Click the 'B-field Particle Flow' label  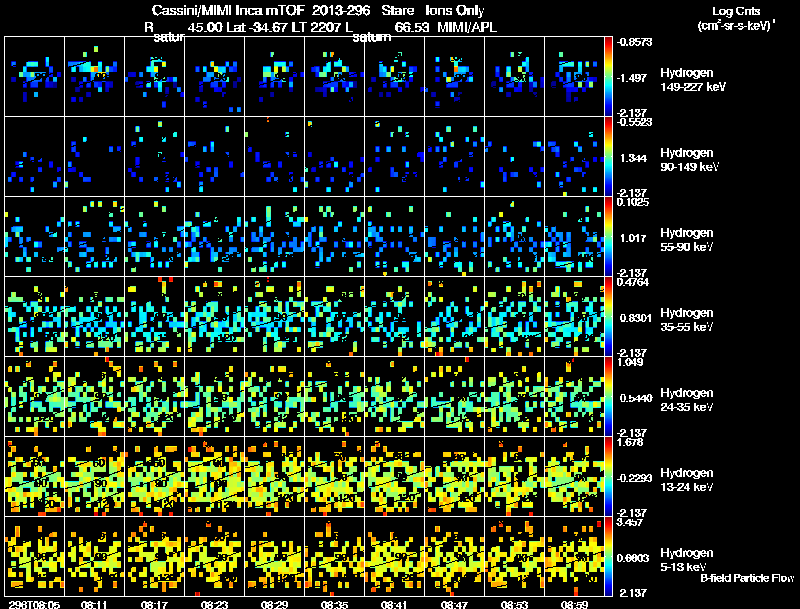pyautogui.click(x=747, y=578)
